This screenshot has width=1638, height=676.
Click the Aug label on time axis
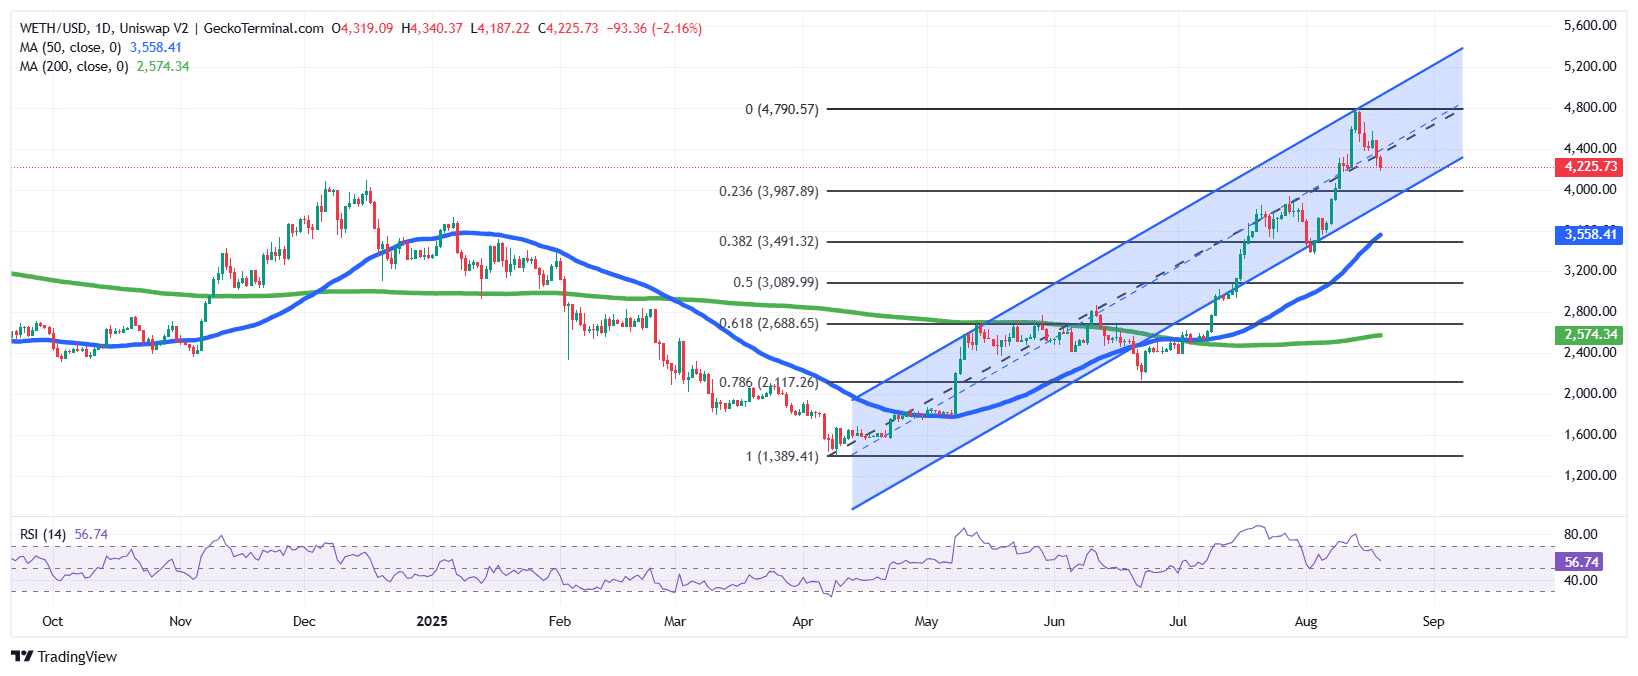pos(1306,621)
